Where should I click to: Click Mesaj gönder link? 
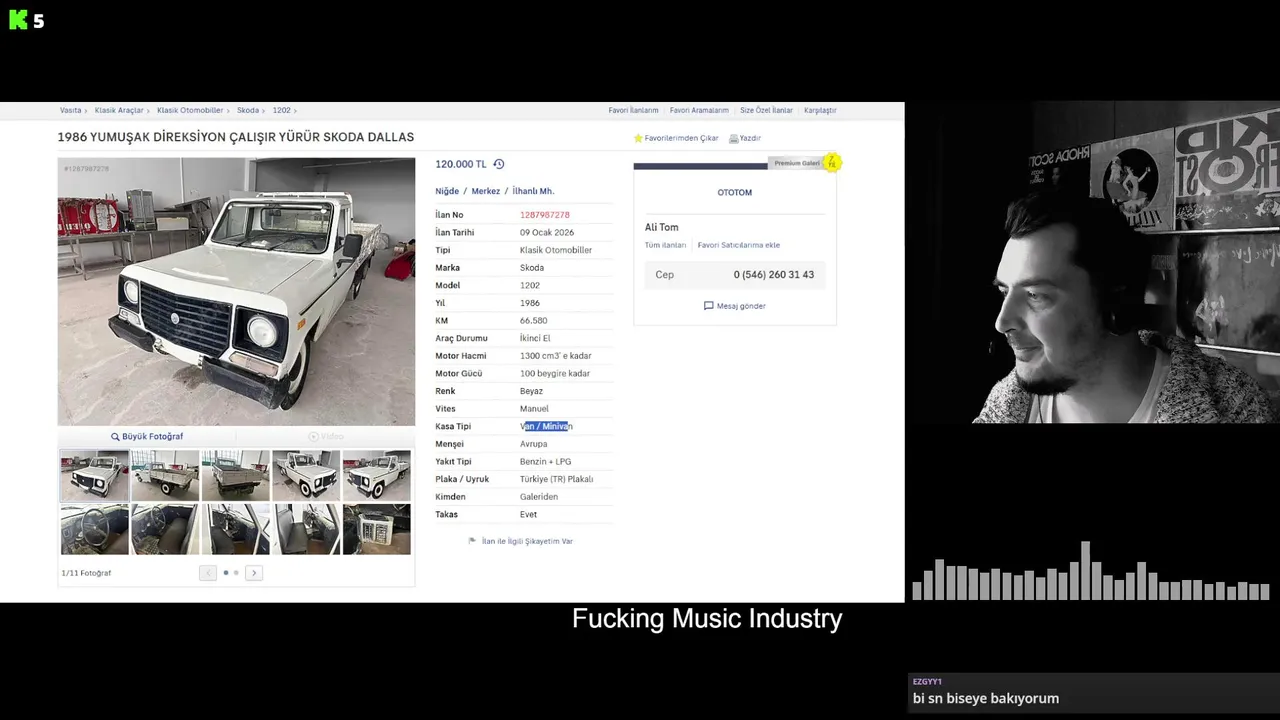(x=741, y=306)
